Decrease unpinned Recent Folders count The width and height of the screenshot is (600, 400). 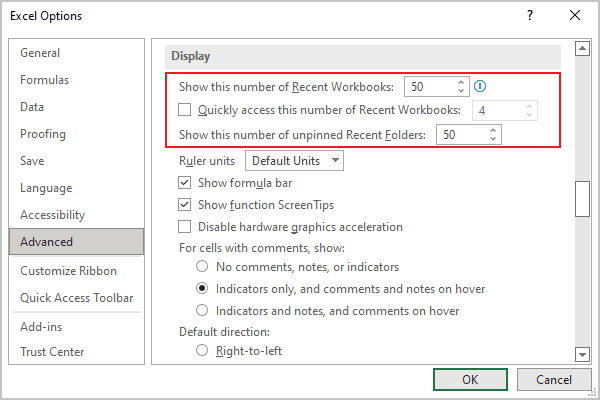(x=493, y=139)
